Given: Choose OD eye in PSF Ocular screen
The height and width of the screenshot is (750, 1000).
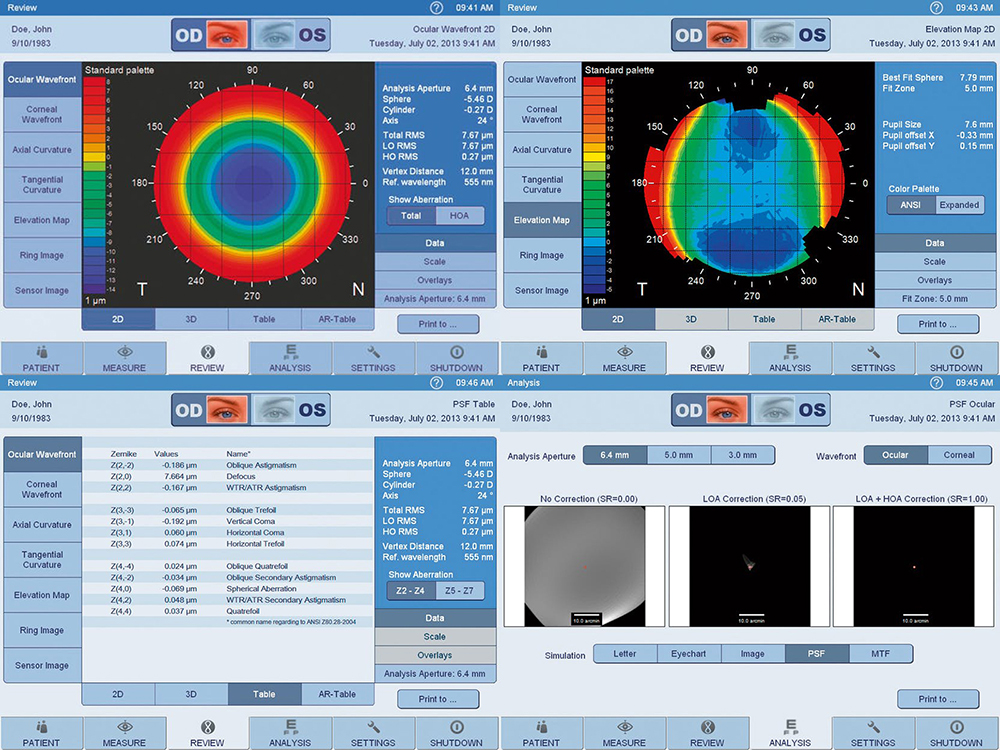Looking at the screenshot, I should [710, 409].
